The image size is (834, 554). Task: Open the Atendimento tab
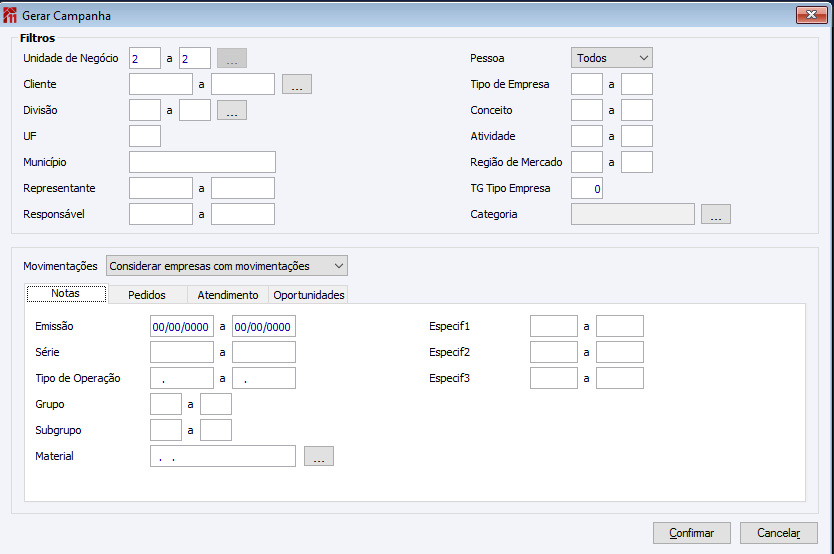click(x=228, y=295)
